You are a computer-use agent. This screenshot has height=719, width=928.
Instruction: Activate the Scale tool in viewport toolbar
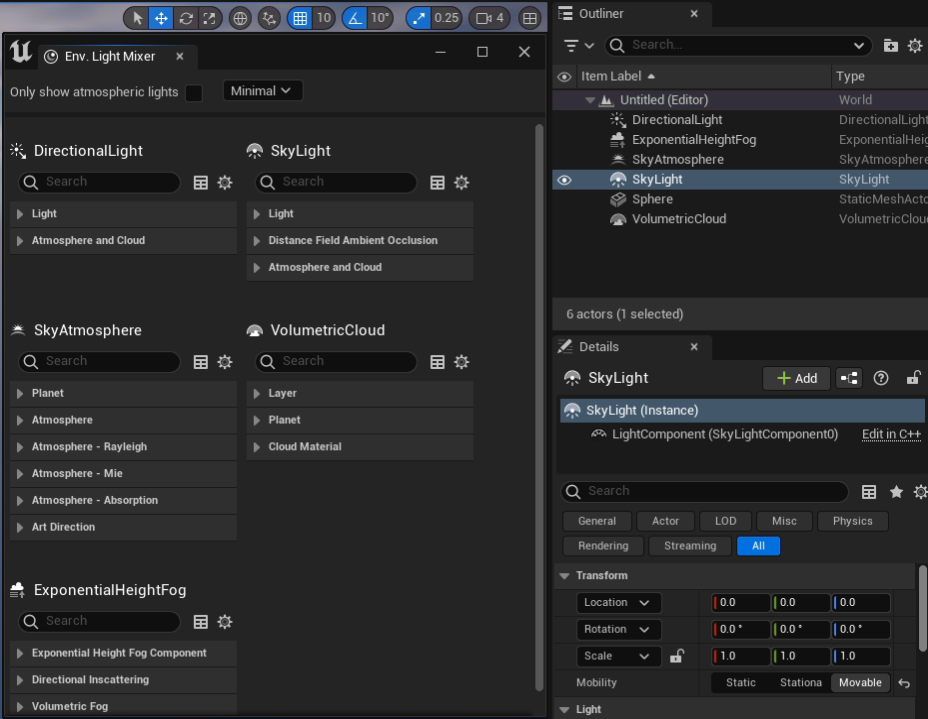(210, 18)
